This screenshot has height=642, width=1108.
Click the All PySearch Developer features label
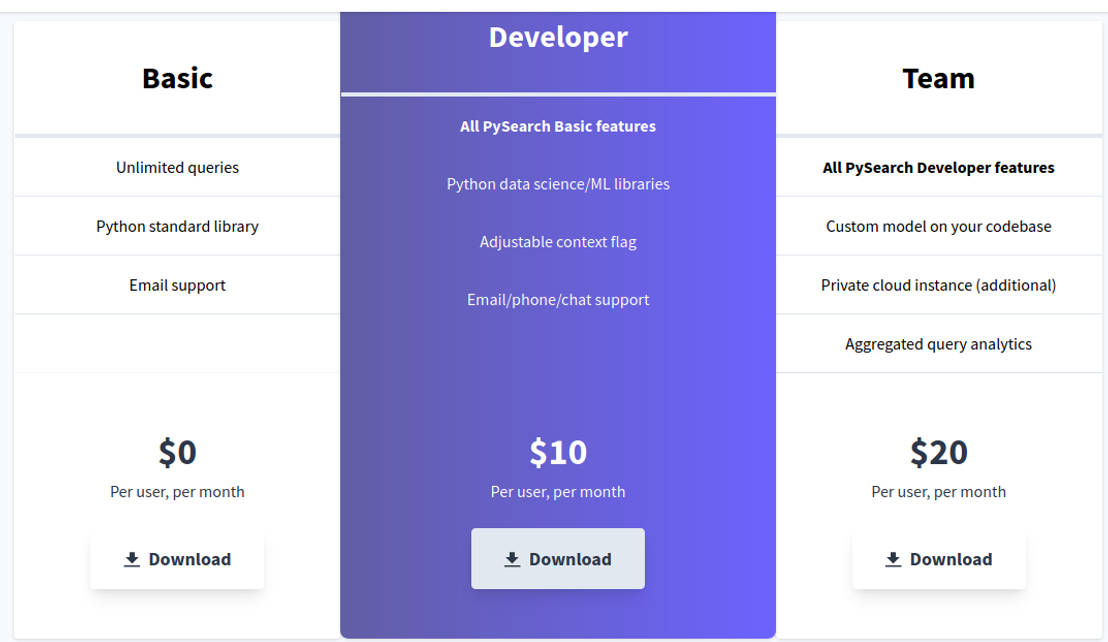pos(938,167)
